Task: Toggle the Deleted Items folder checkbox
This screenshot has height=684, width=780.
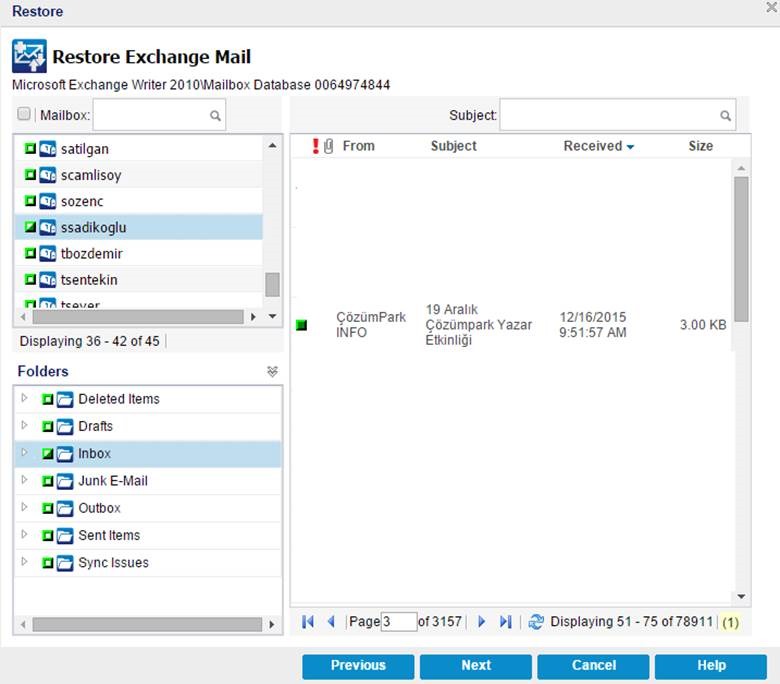Action: click(x=48, y=399)
